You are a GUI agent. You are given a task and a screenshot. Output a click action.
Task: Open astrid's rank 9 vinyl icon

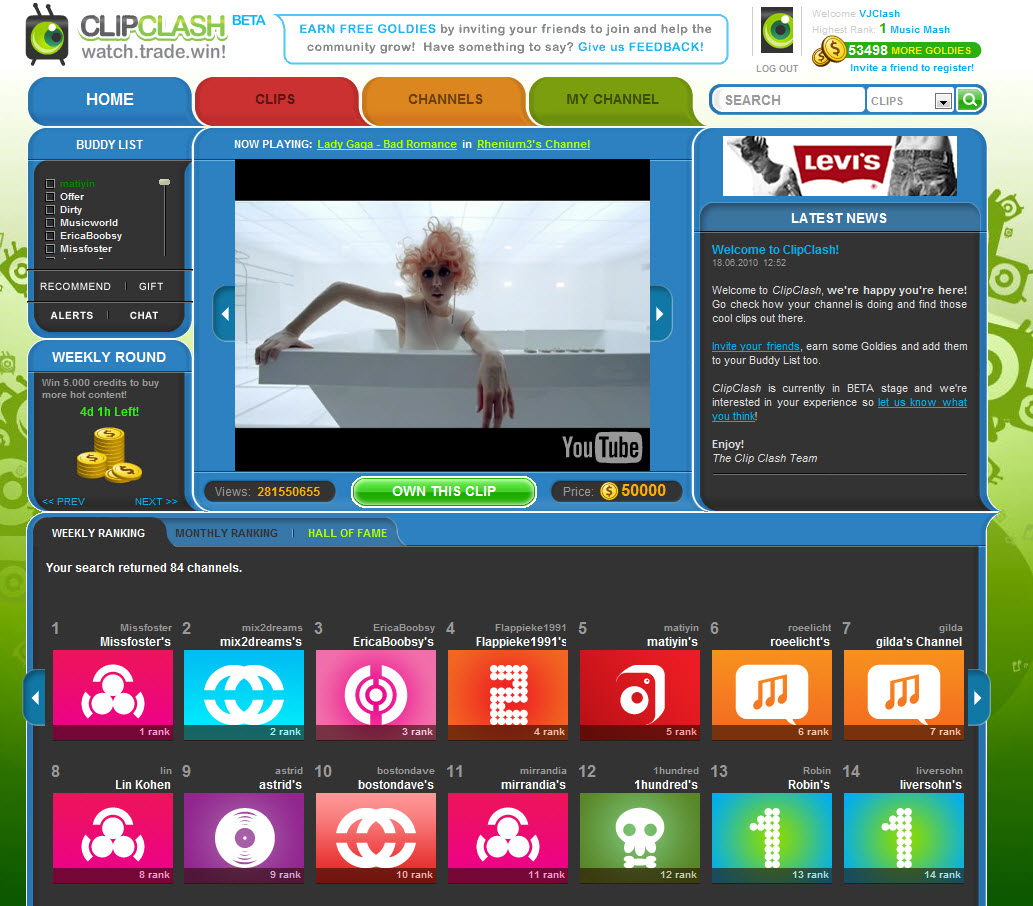point(244,837)
